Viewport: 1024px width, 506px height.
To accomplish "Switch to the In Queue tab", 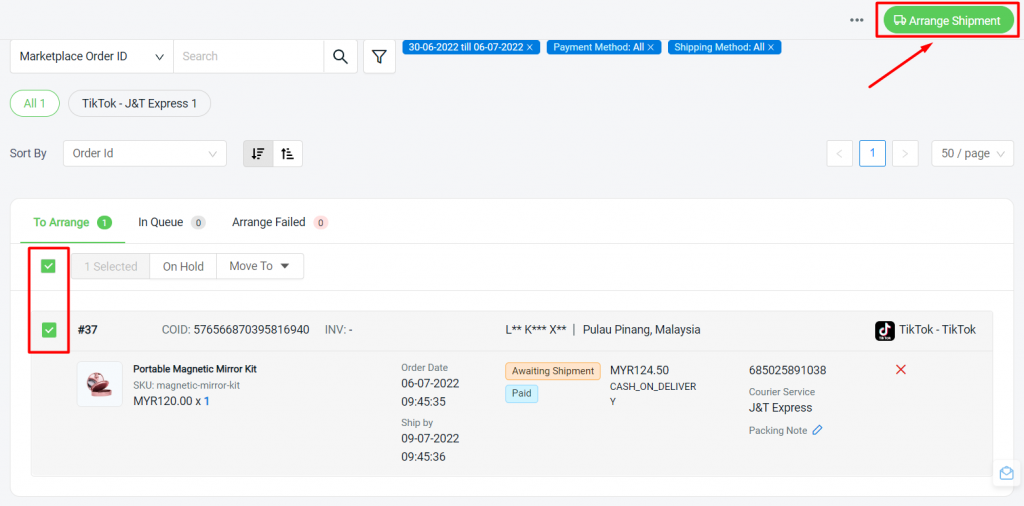I will point(172,223).
